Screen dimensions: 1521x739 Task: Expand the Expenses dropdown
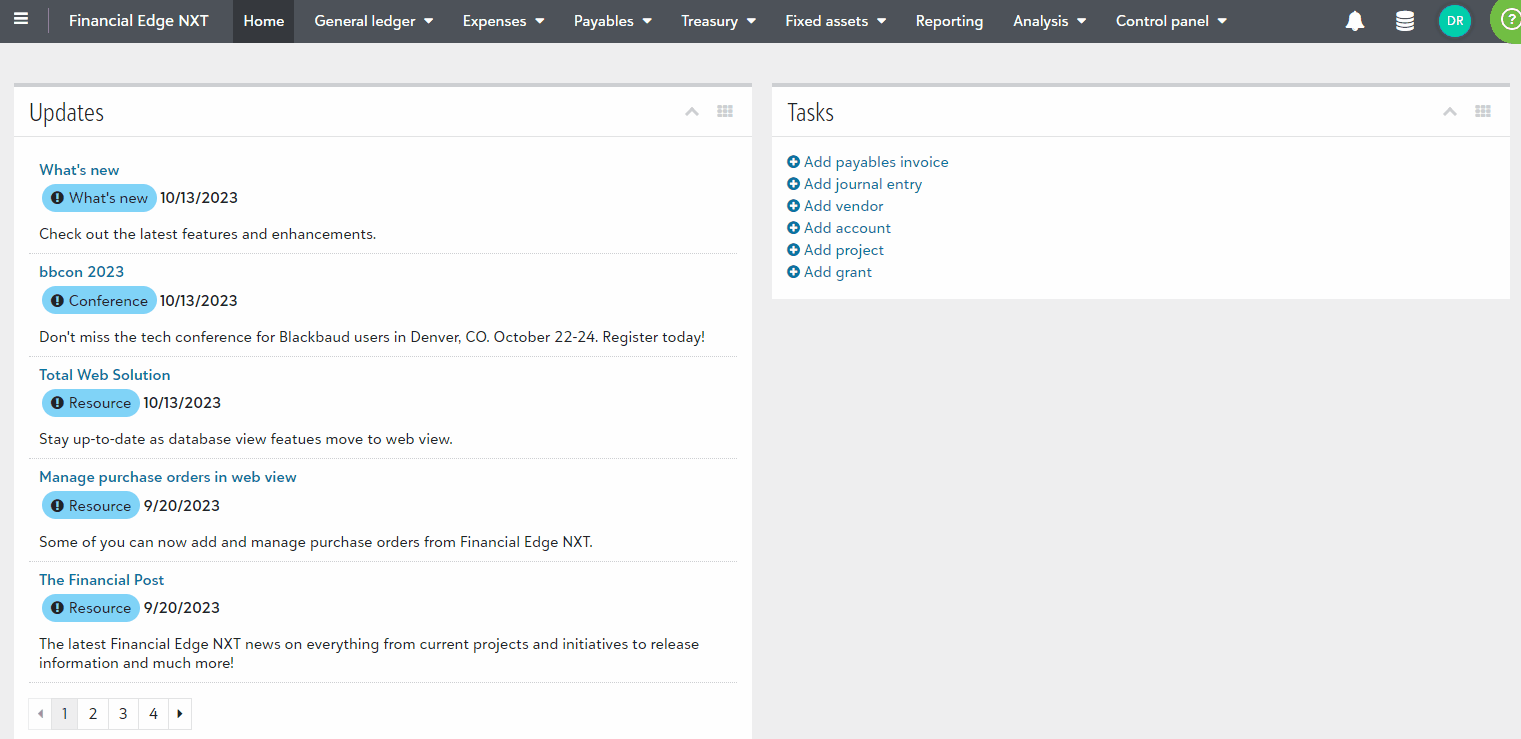pyautogui.click(x=503, y=21)
